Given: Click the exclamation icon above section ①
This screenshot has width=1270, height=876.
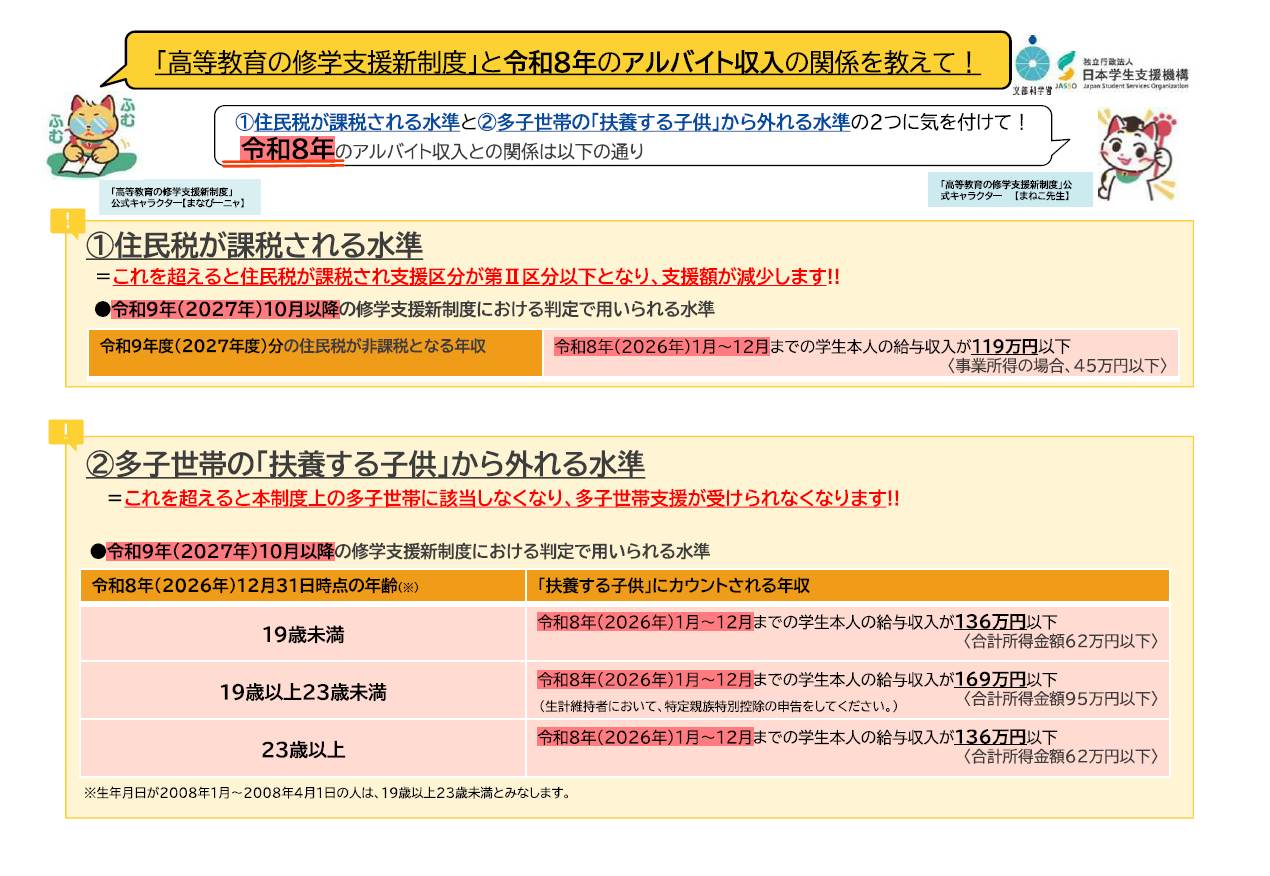Looking at the screenshot, I should 67,222.
